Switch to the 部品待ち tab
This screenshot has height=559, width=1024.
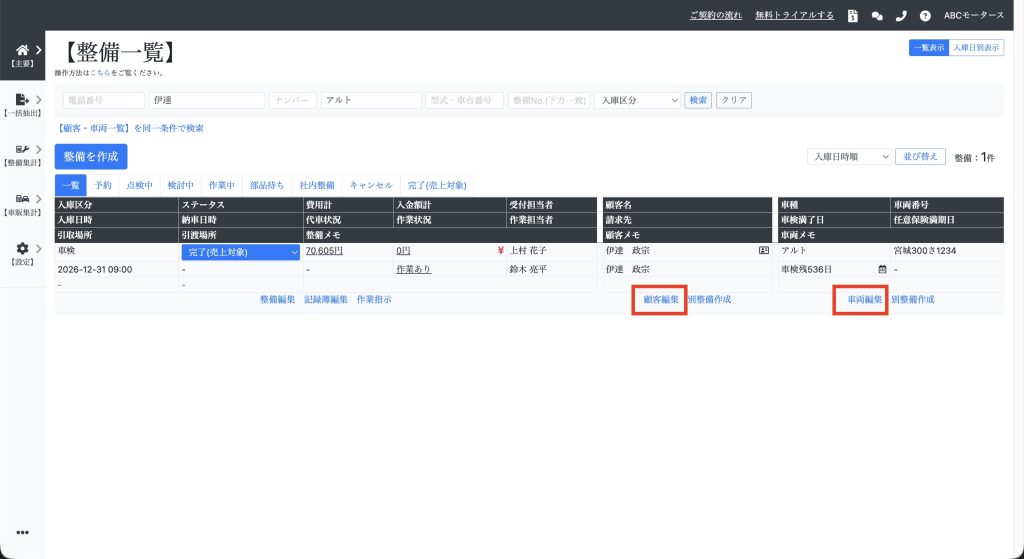coord(267,185)
